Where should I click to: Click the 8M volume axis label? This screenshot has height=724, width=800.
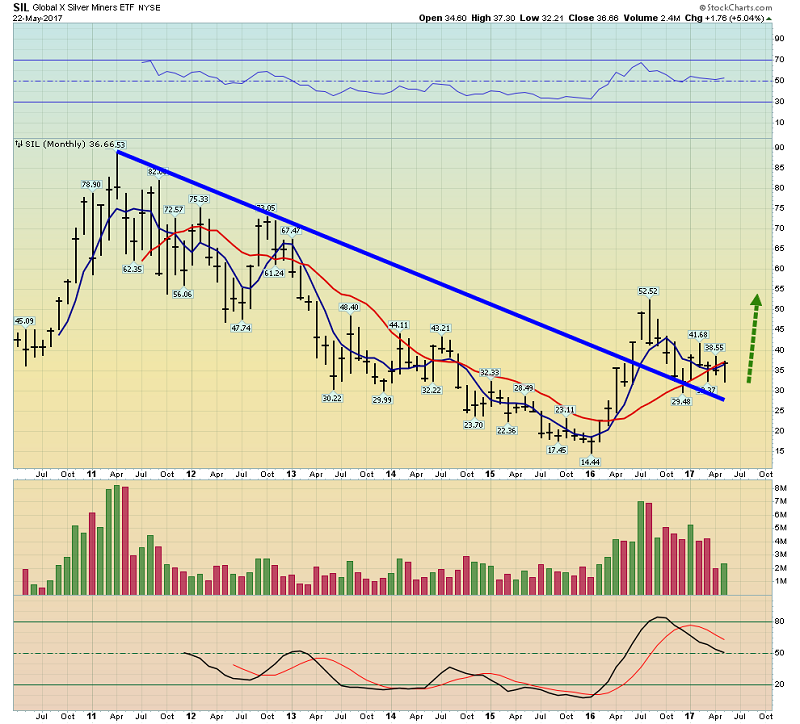click(x=781, y=488)
